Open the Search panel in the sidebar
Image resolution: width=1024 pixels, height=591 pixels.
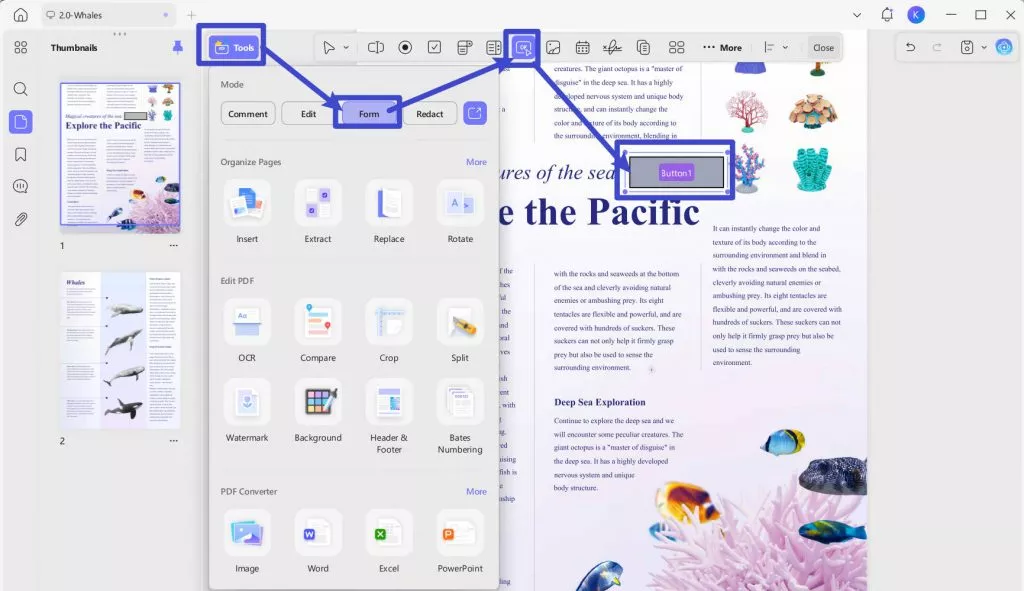(21, 88)
